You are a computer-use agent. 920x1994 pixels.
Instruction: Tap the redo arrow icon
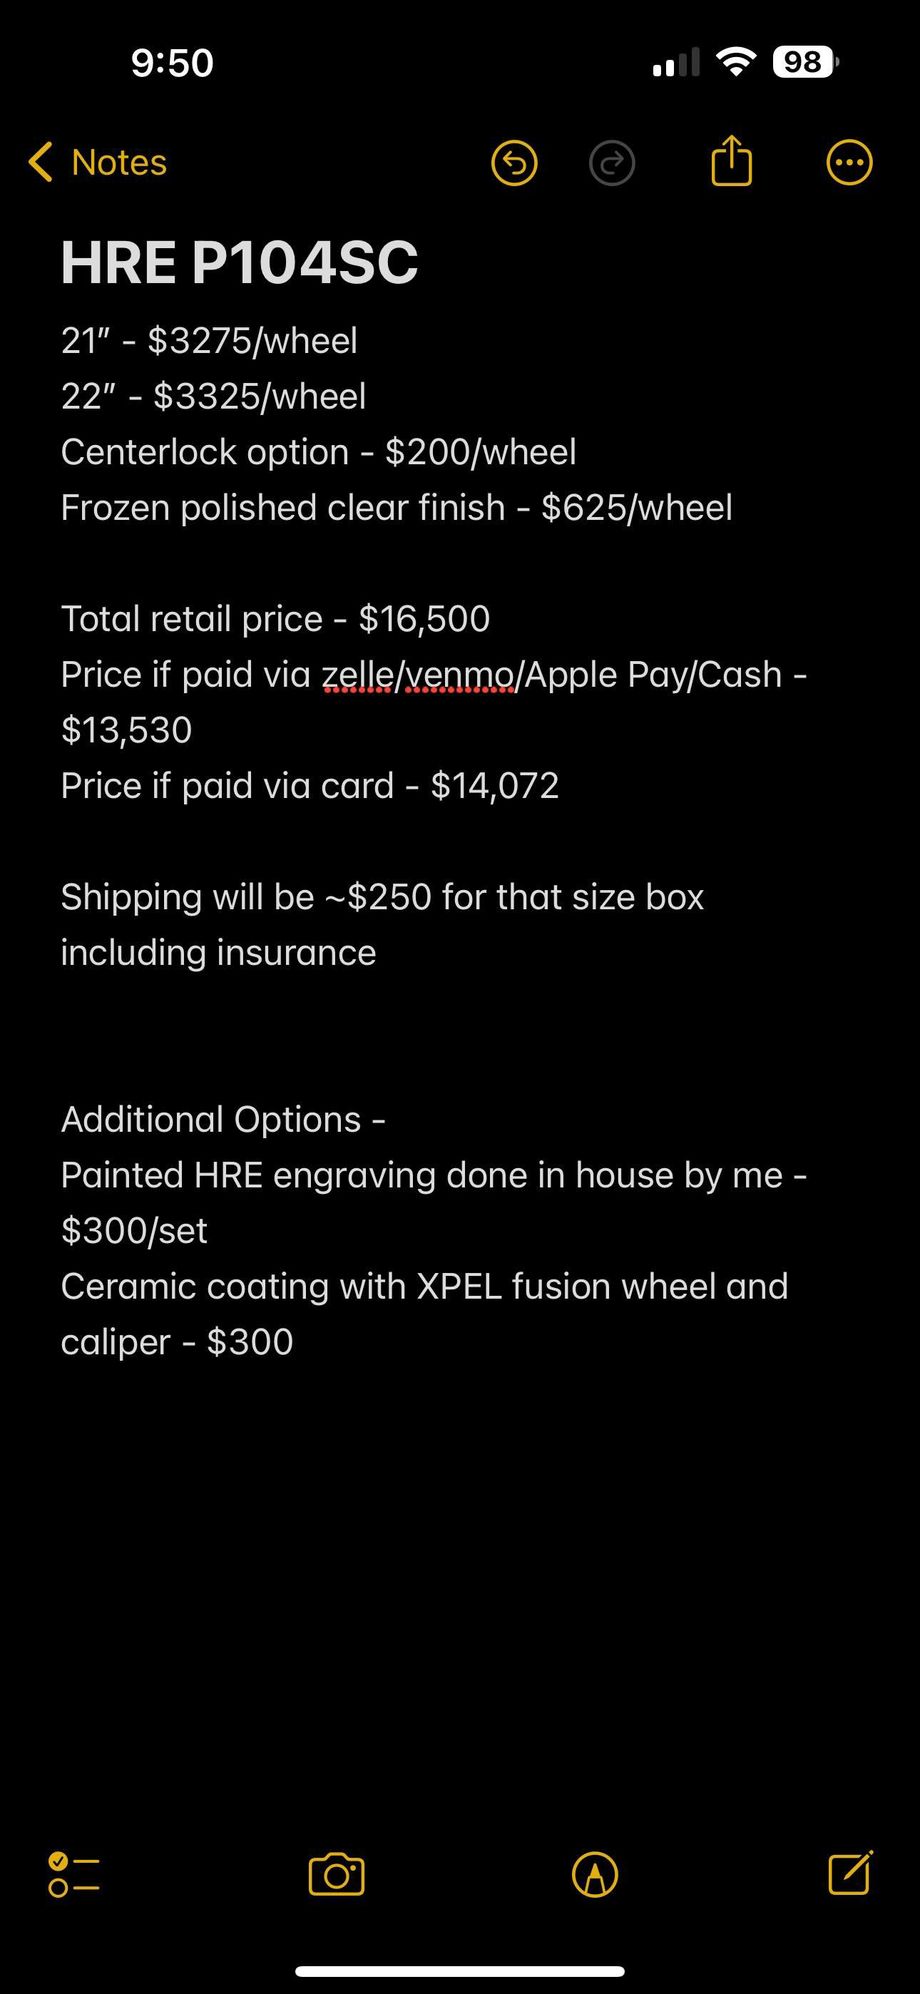click(x=612, y=163)
